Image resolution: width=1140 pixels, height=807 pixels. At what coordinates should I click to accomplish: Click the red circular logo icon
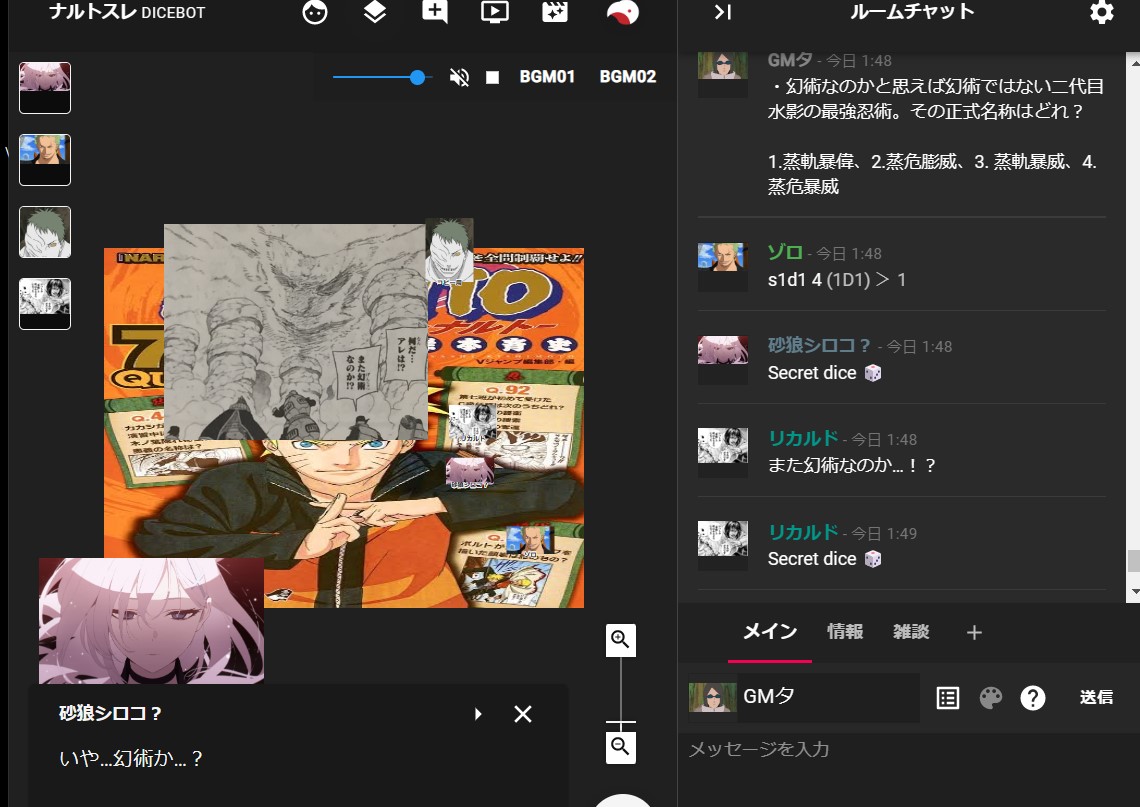click(622, 12)
